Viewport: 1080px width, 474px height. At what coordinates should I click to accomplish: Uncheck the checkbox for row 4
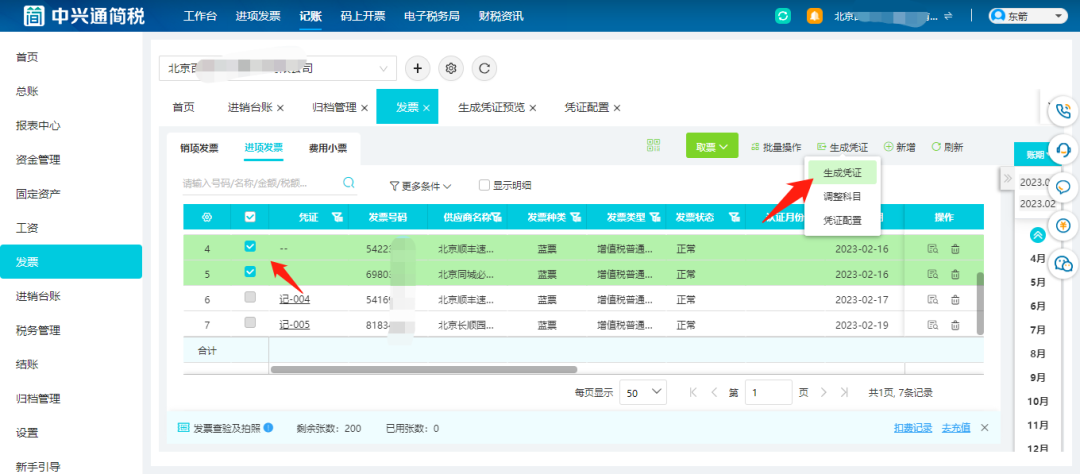point(250,246)
